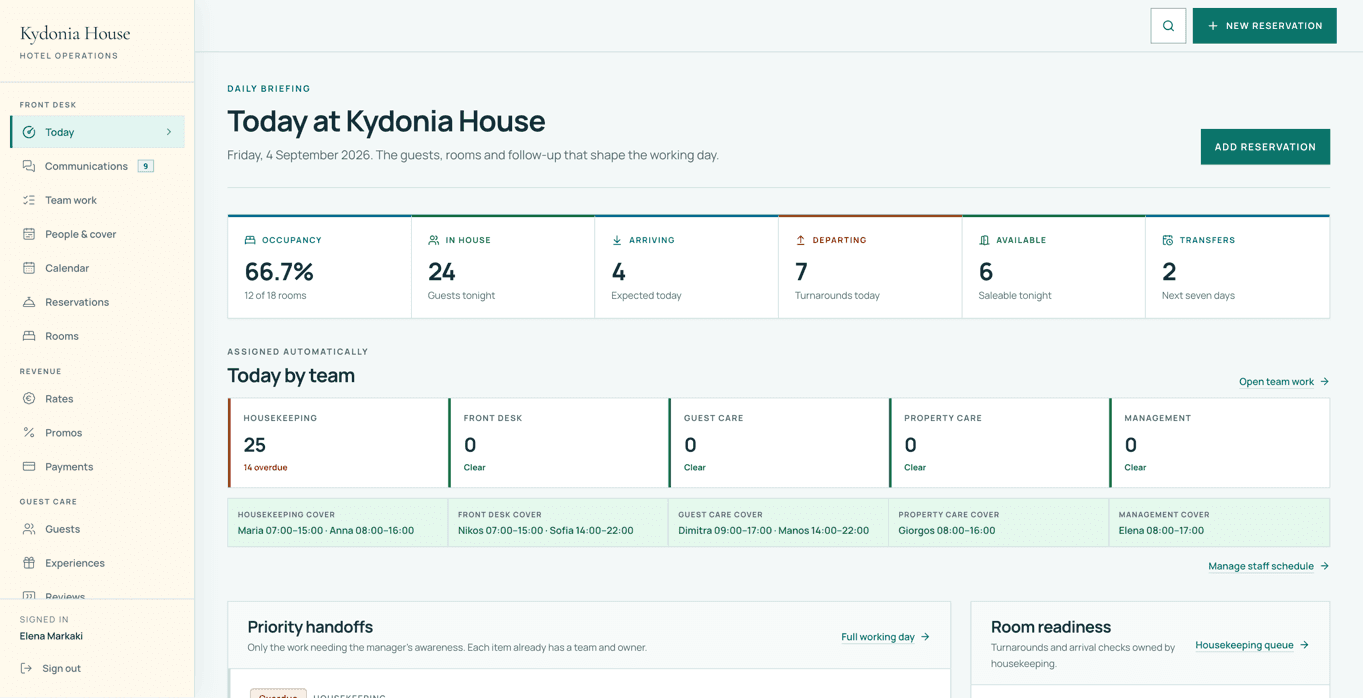
Task: Click the Add Reservation button
Action: coord(1265,147)
